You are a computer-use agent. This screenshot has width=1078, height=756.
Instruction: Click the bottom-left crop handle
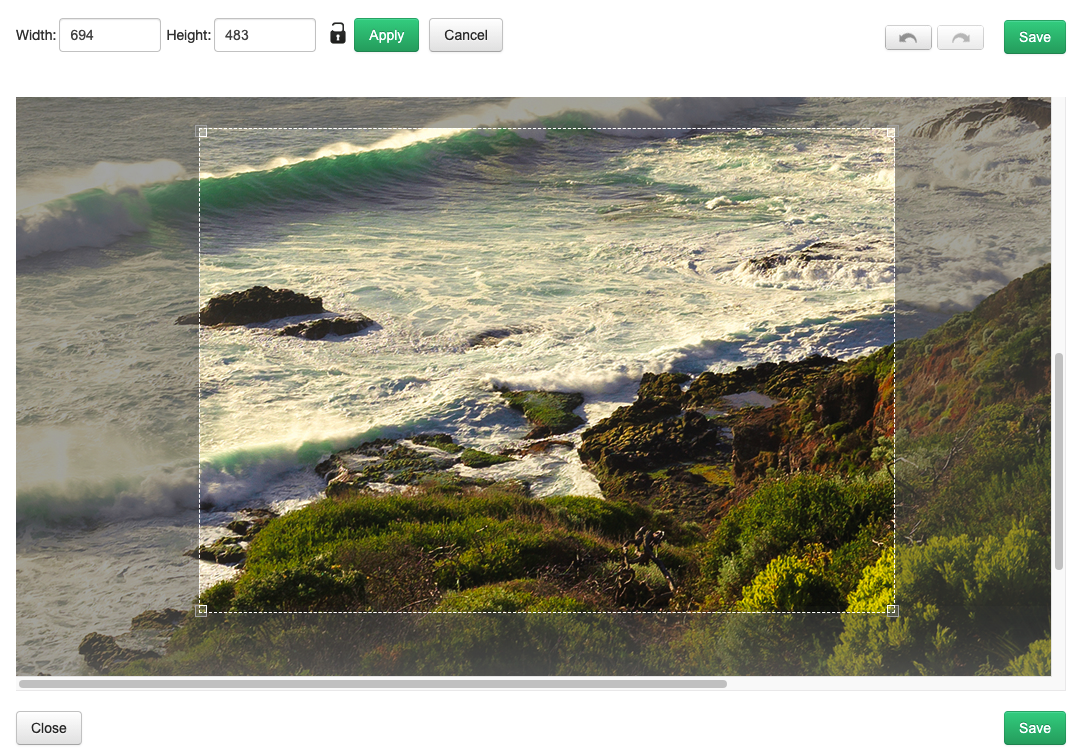point(201,610)
